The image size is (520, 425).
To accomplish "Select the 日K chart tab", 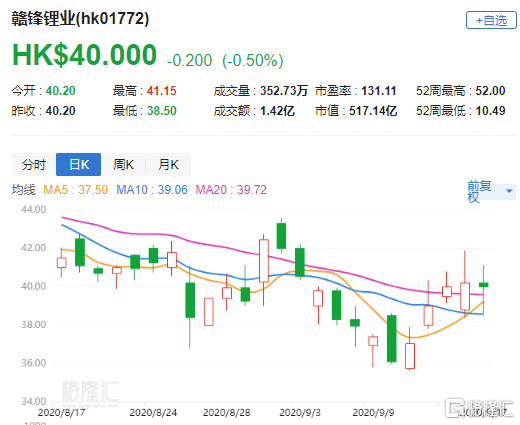I will click(x=79, y=164).
